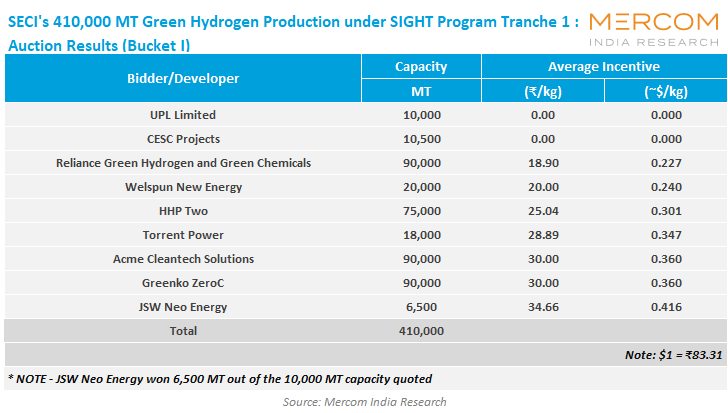Click Acme Cleantech's 0.360 dollar value

click(666, 259)
